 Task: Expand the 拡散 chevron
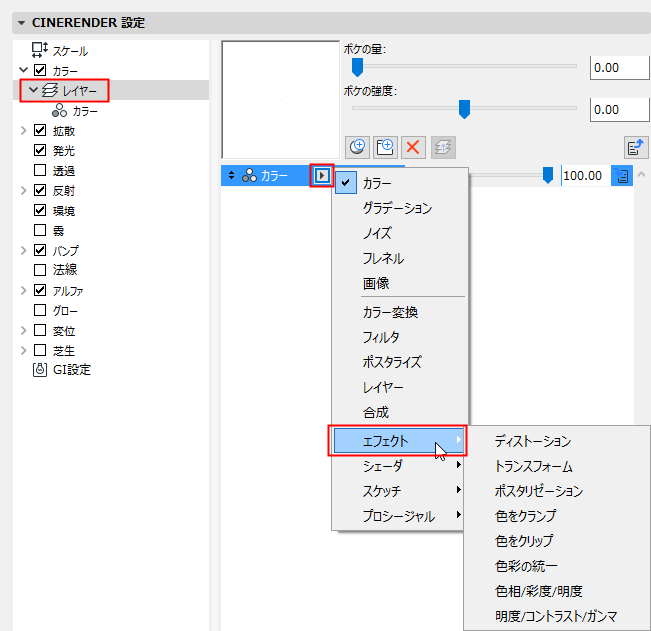click(24, 130)
